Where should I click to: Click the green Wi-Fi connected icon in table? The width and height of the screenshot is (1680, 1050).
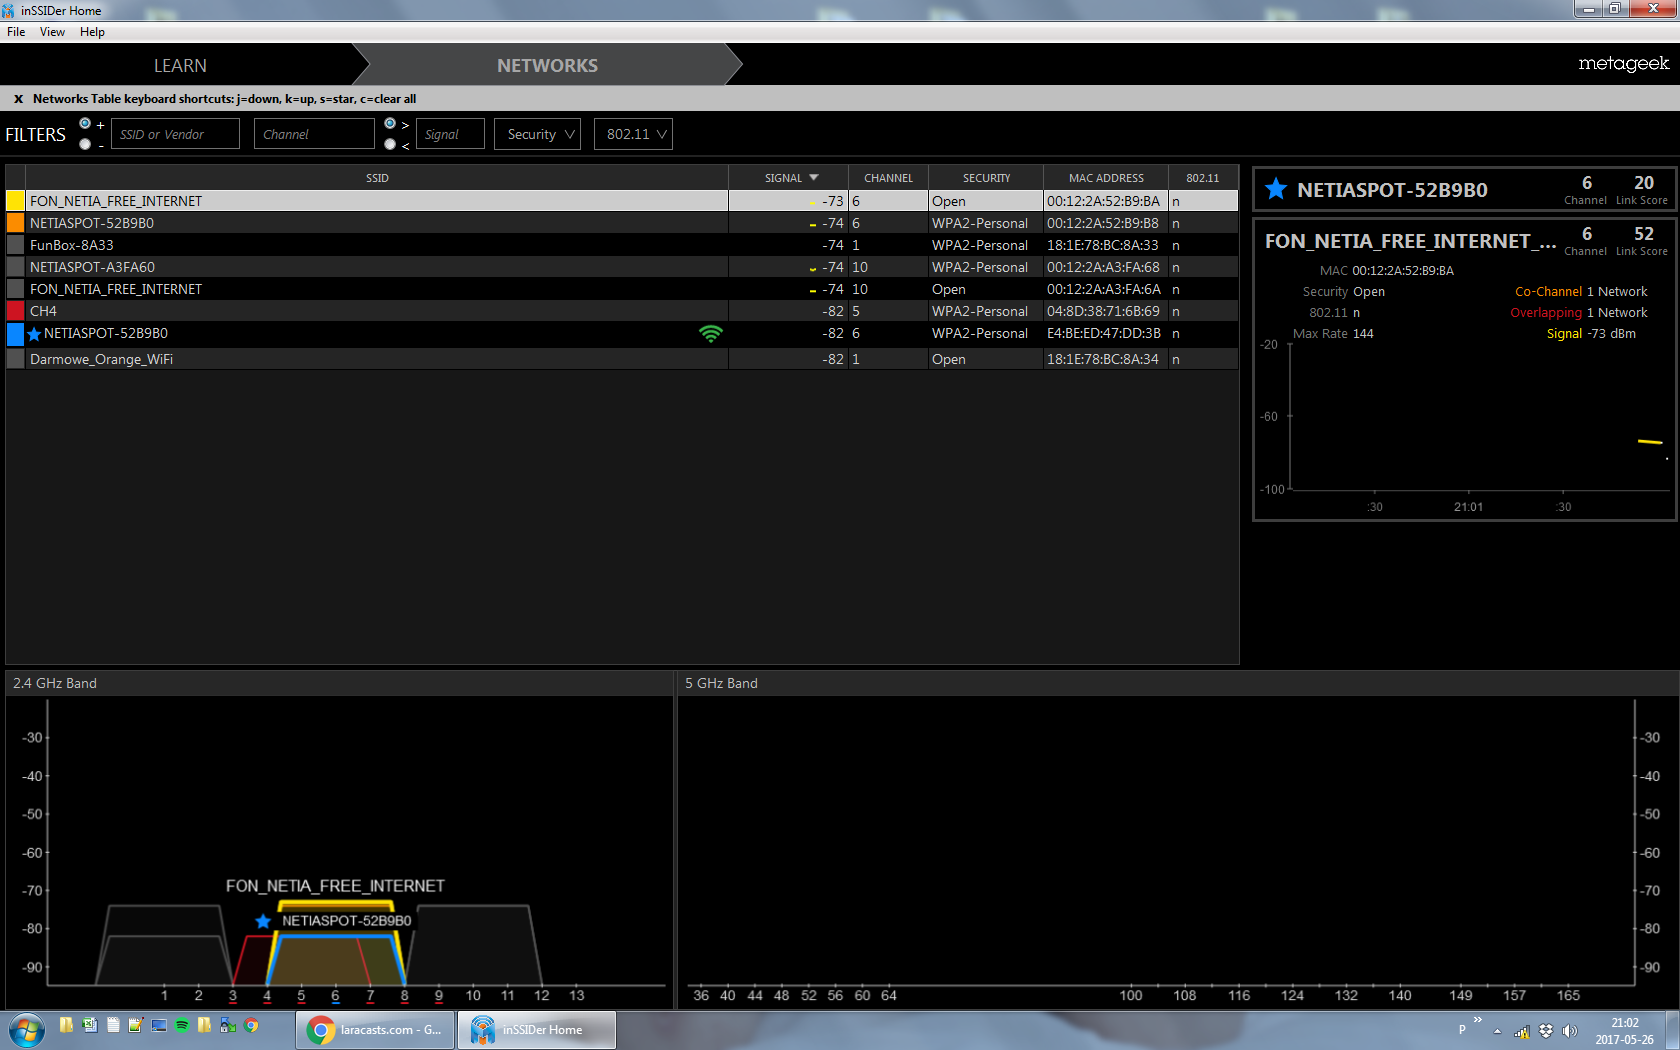(710, 334)
